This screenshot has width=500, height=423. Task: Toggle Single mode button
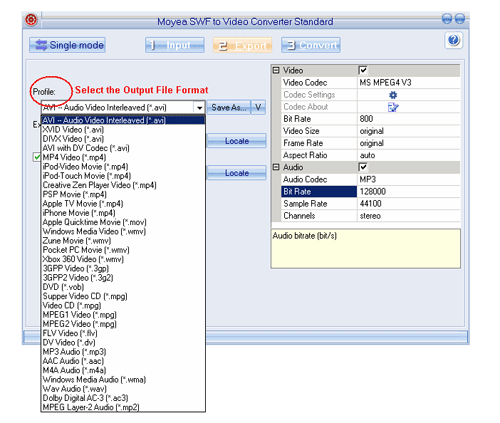pos(67,45)
